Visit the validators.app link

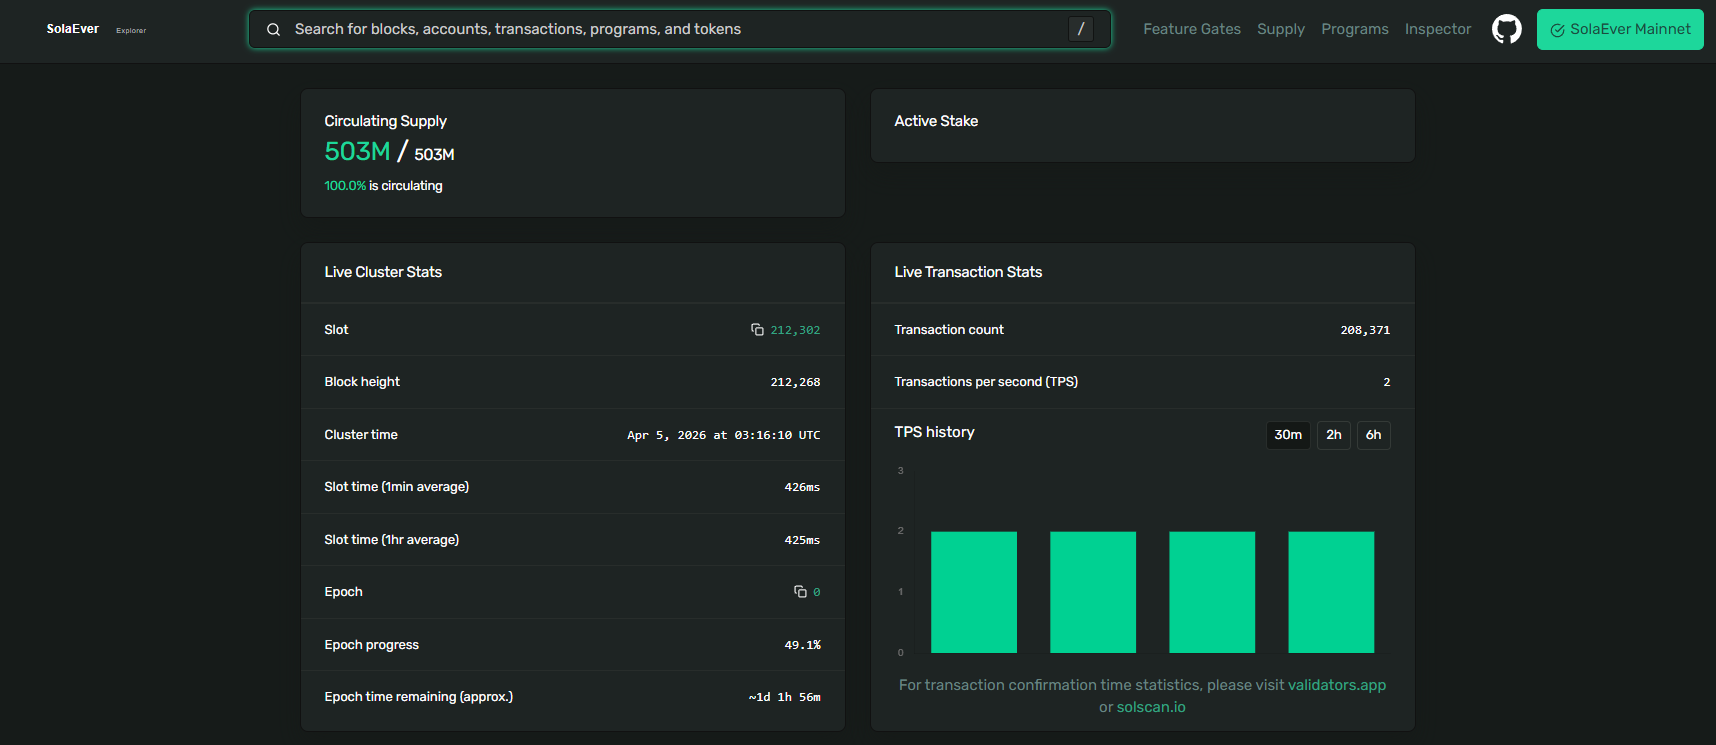1336,685
